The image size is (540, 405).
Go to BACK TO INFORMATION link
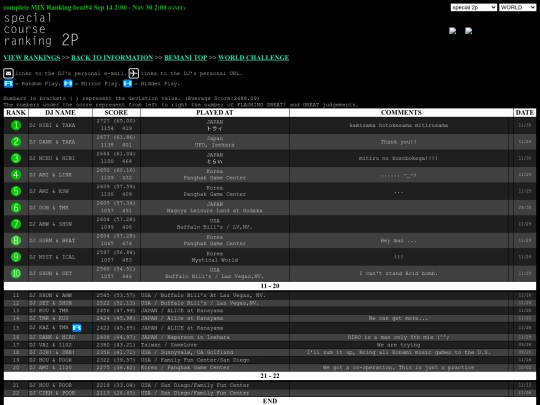pos(112,58)
